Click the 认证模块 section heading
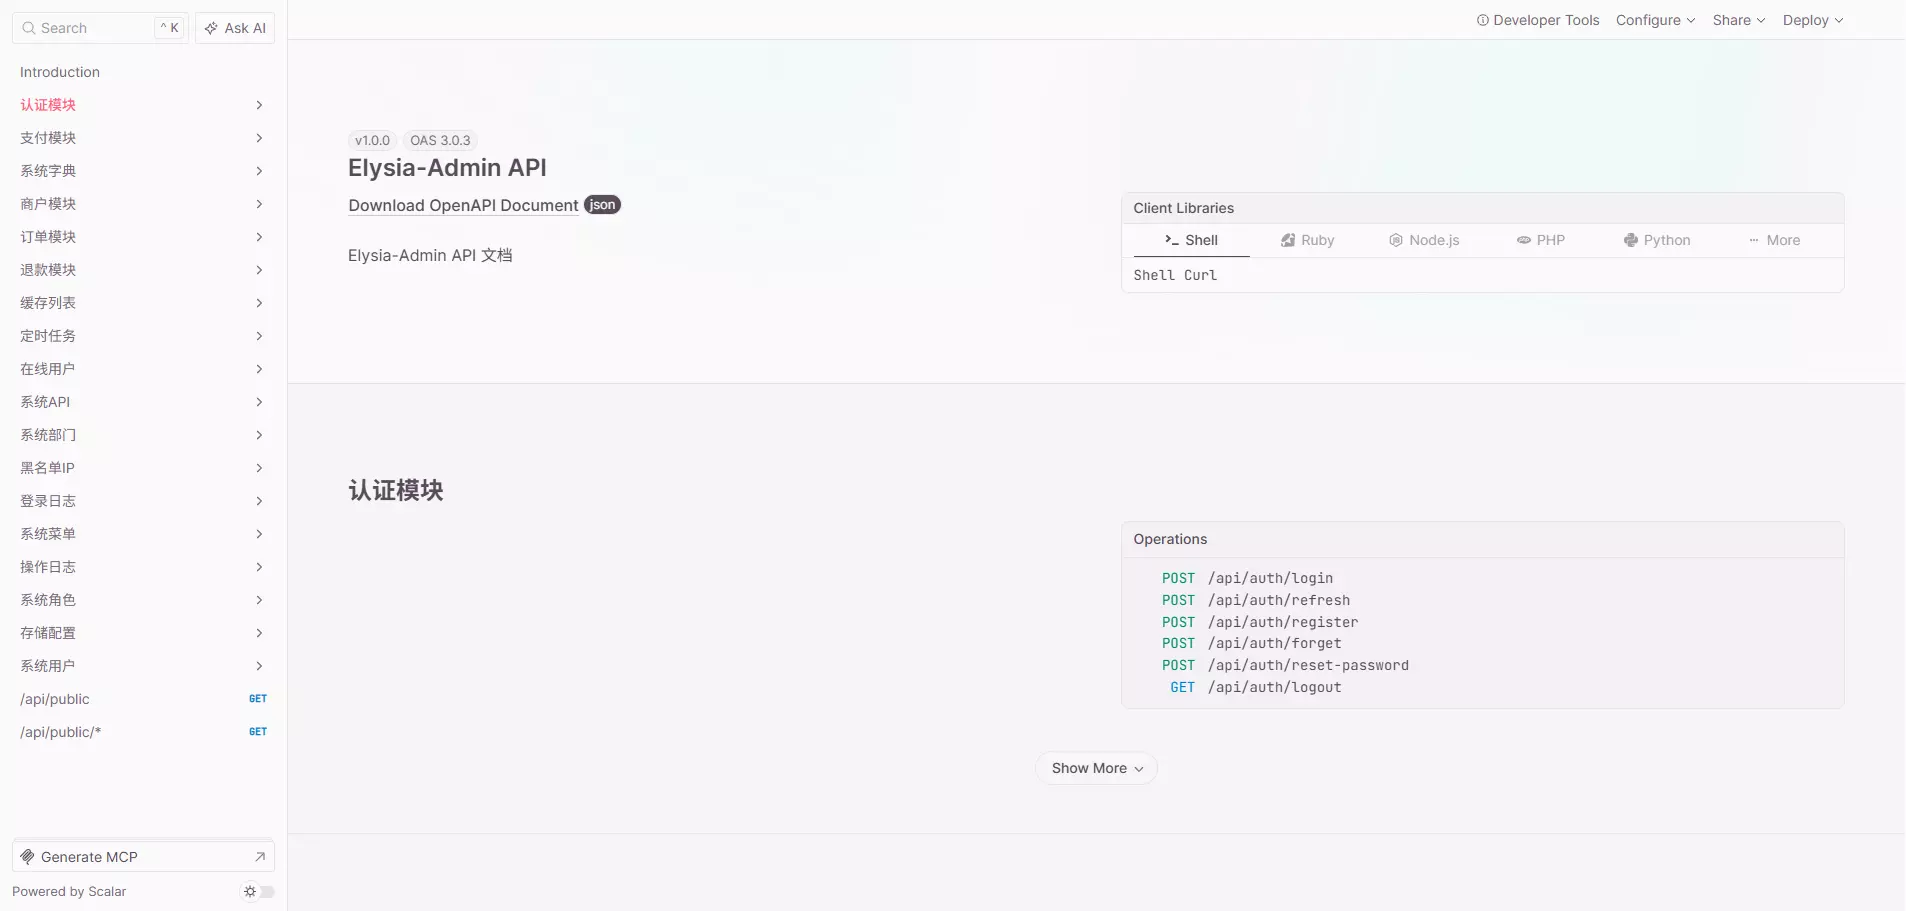This screenshot has height=911, width=1906. 396,490
